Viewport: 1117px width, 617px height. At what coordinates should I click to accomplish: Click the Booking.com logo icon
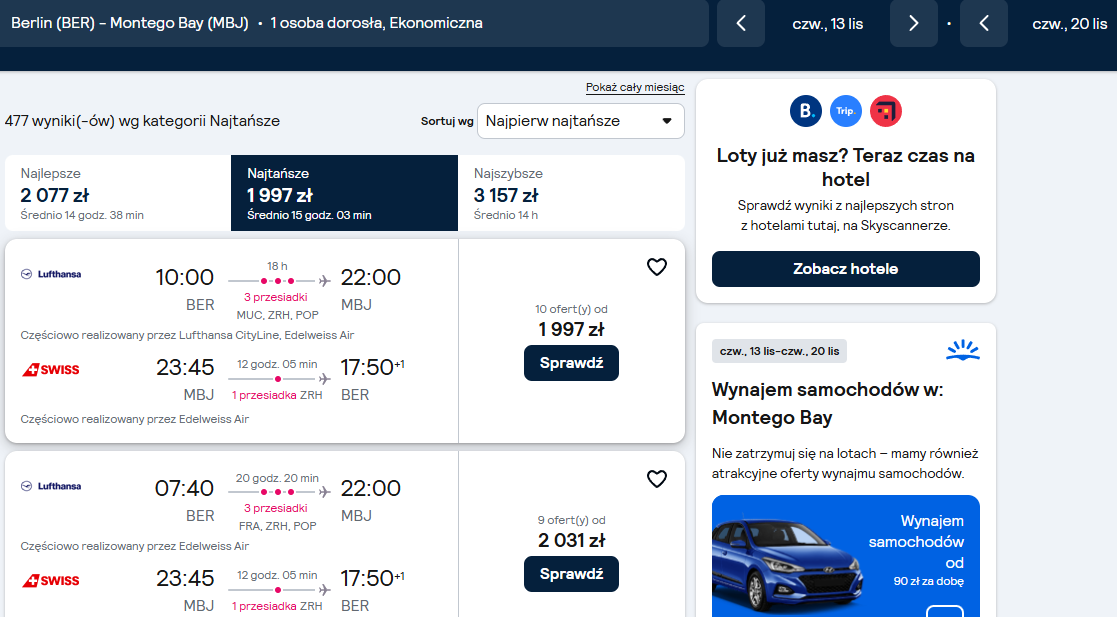[x=806, y=111]
